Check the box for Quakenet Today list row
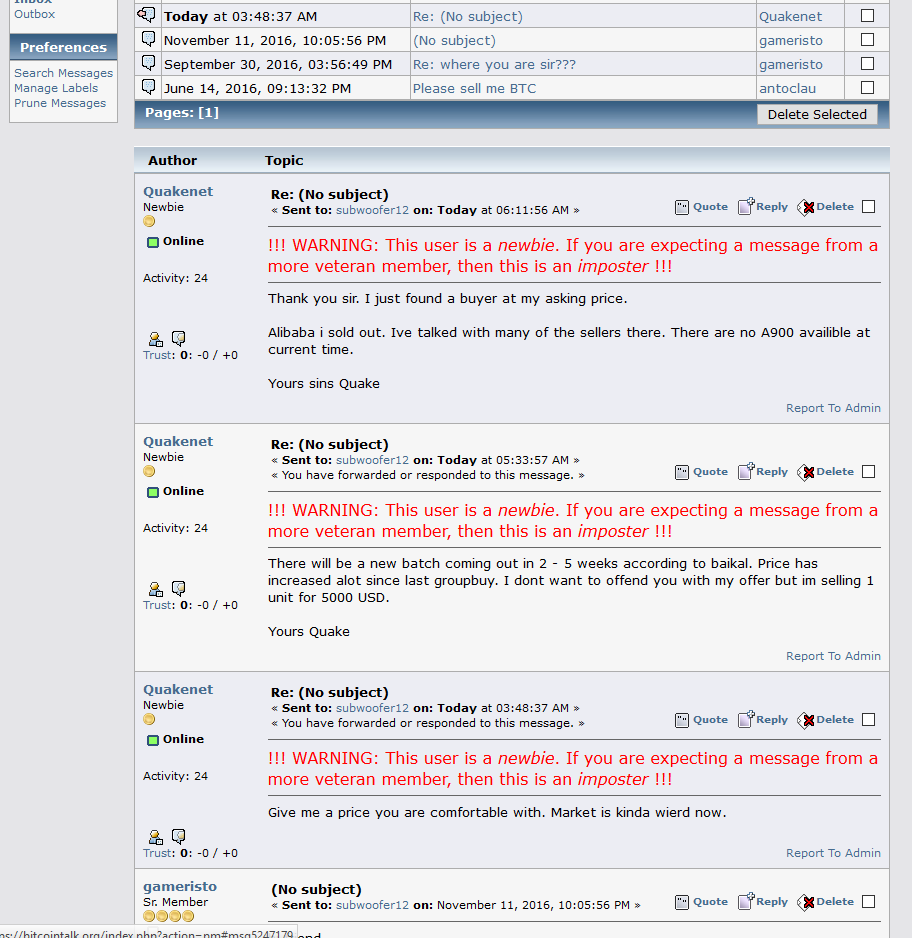912x938 pixels. [x=867, y=16]
